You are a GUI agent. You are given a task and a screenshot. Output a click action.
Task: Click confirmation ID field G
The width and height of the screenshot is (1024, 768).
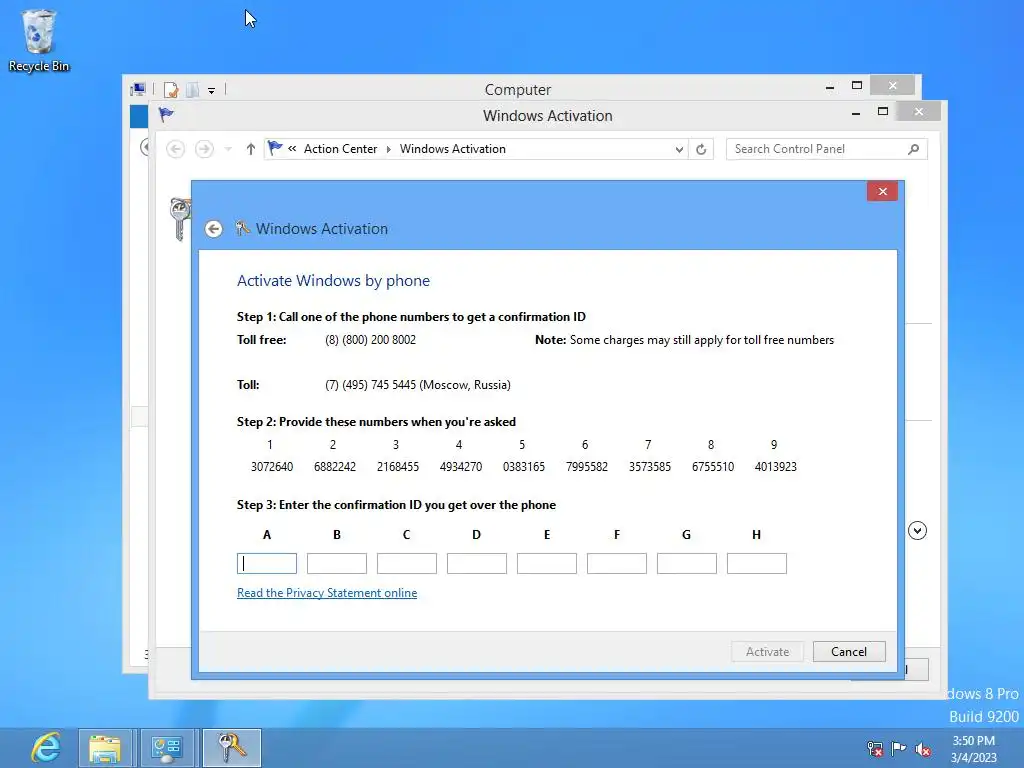coord(686,564)
